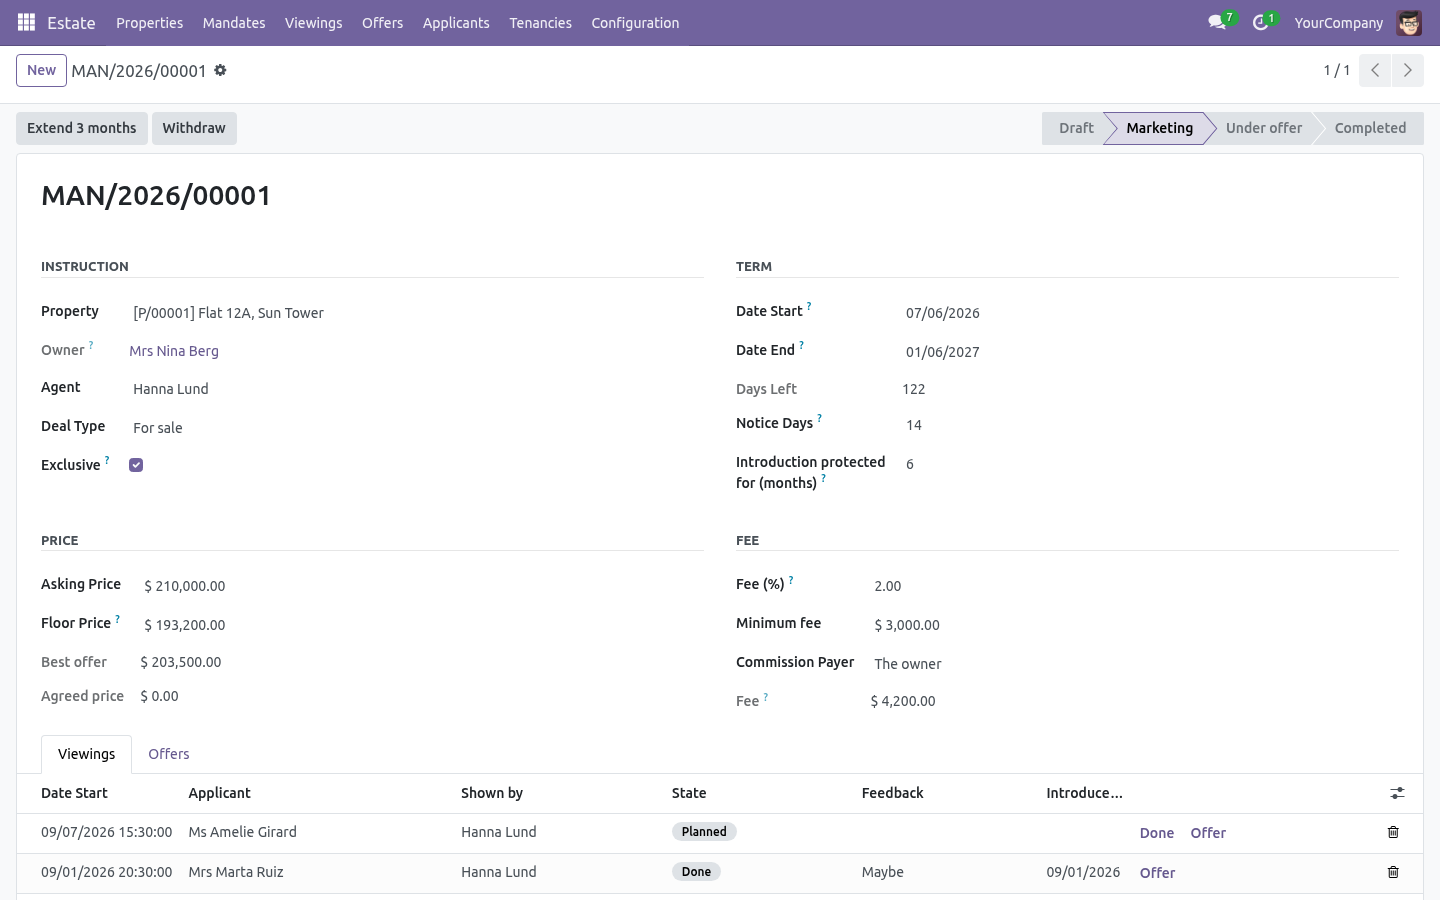Delete the Amelie Girard viewing row

click(x=1393, y=832)
